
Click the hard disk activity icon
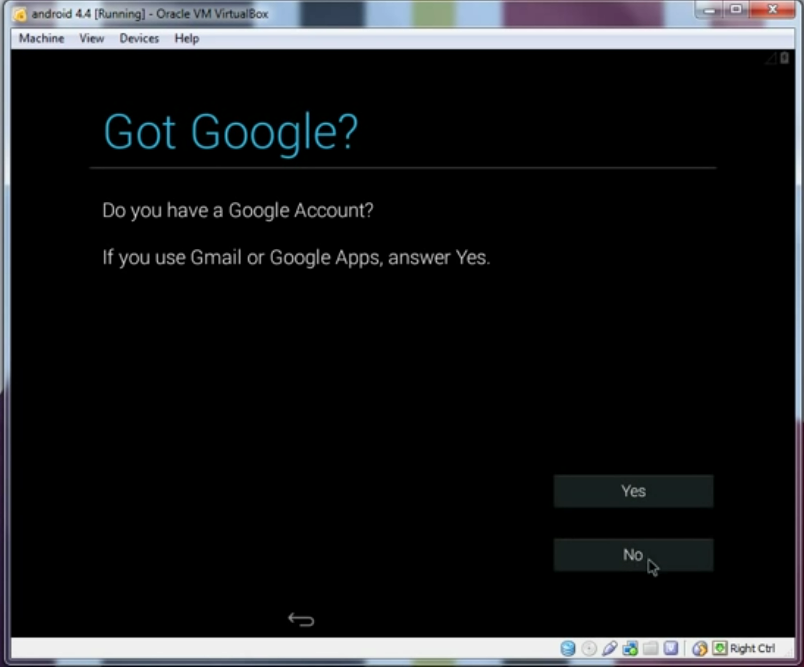click(x=568, y=649)
